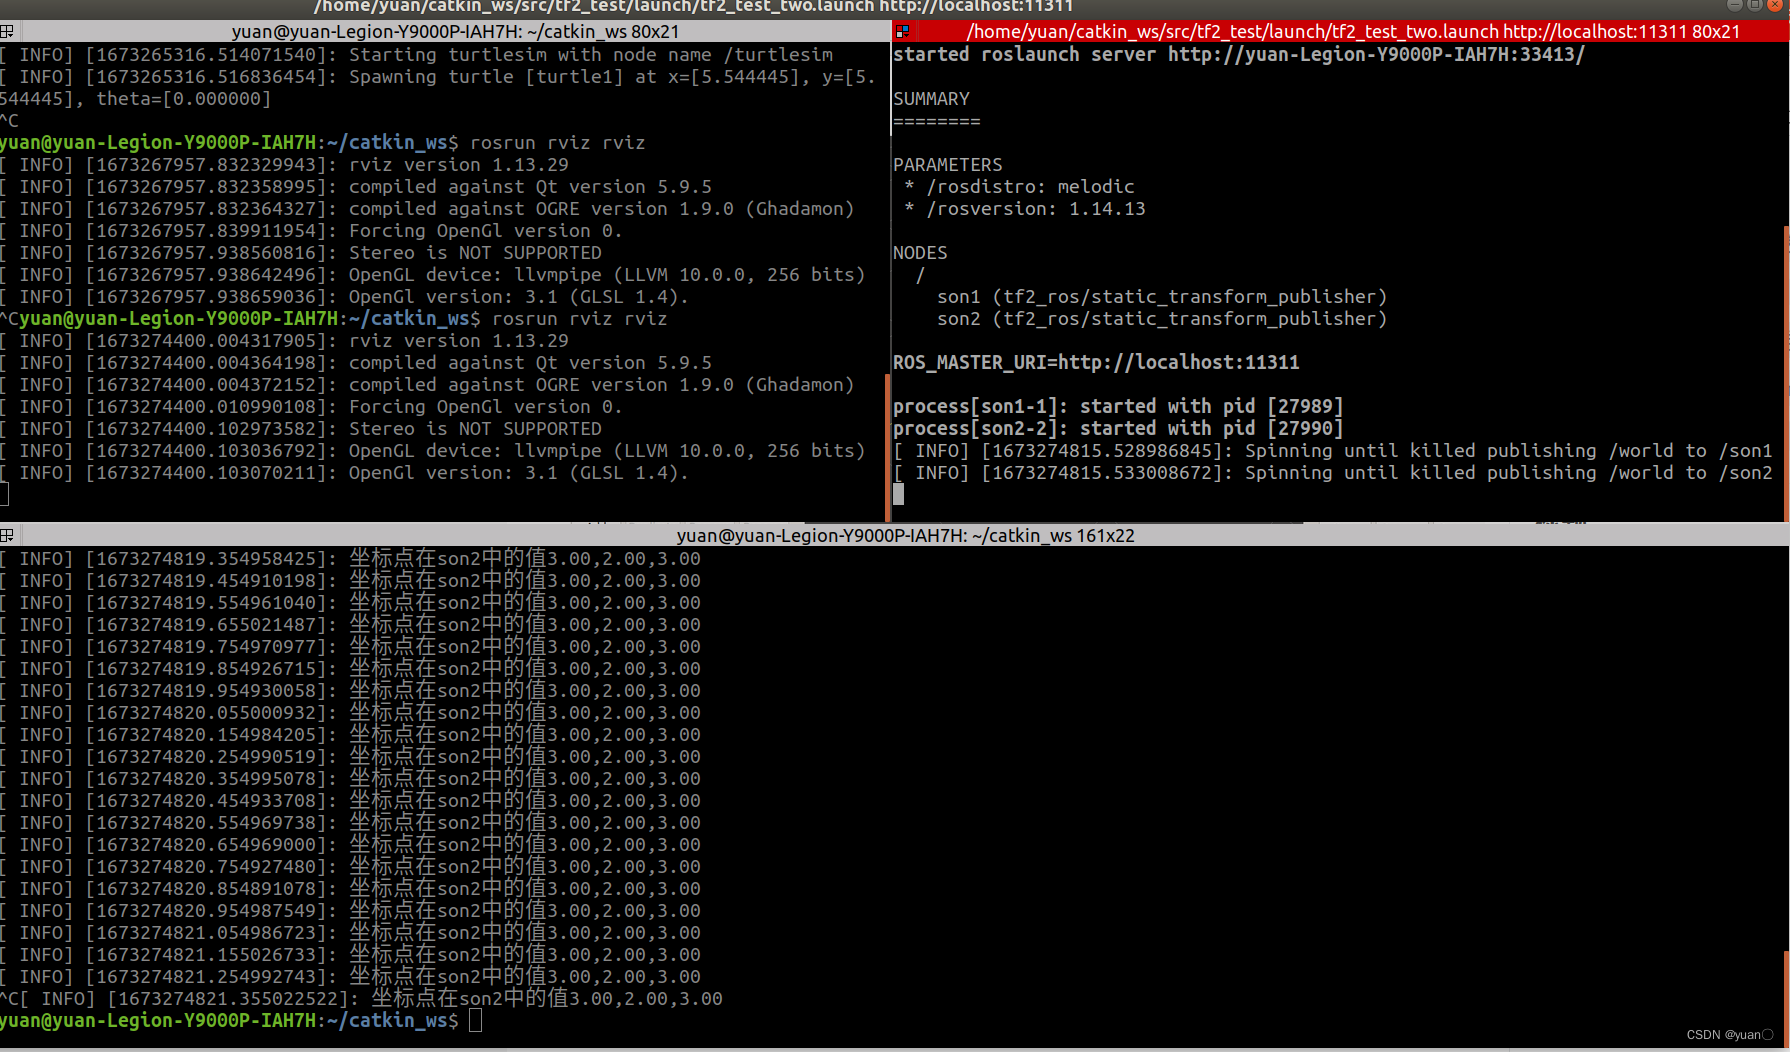
Task: Click the ^C interrupted log line at 1673274821.355022522
Action: pos(361,999)
